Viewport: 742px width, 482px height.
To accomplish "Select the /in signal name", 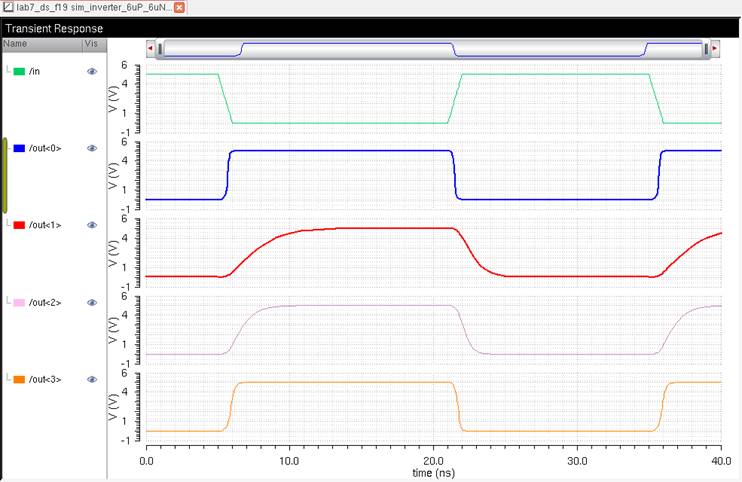I will point(34,71).
